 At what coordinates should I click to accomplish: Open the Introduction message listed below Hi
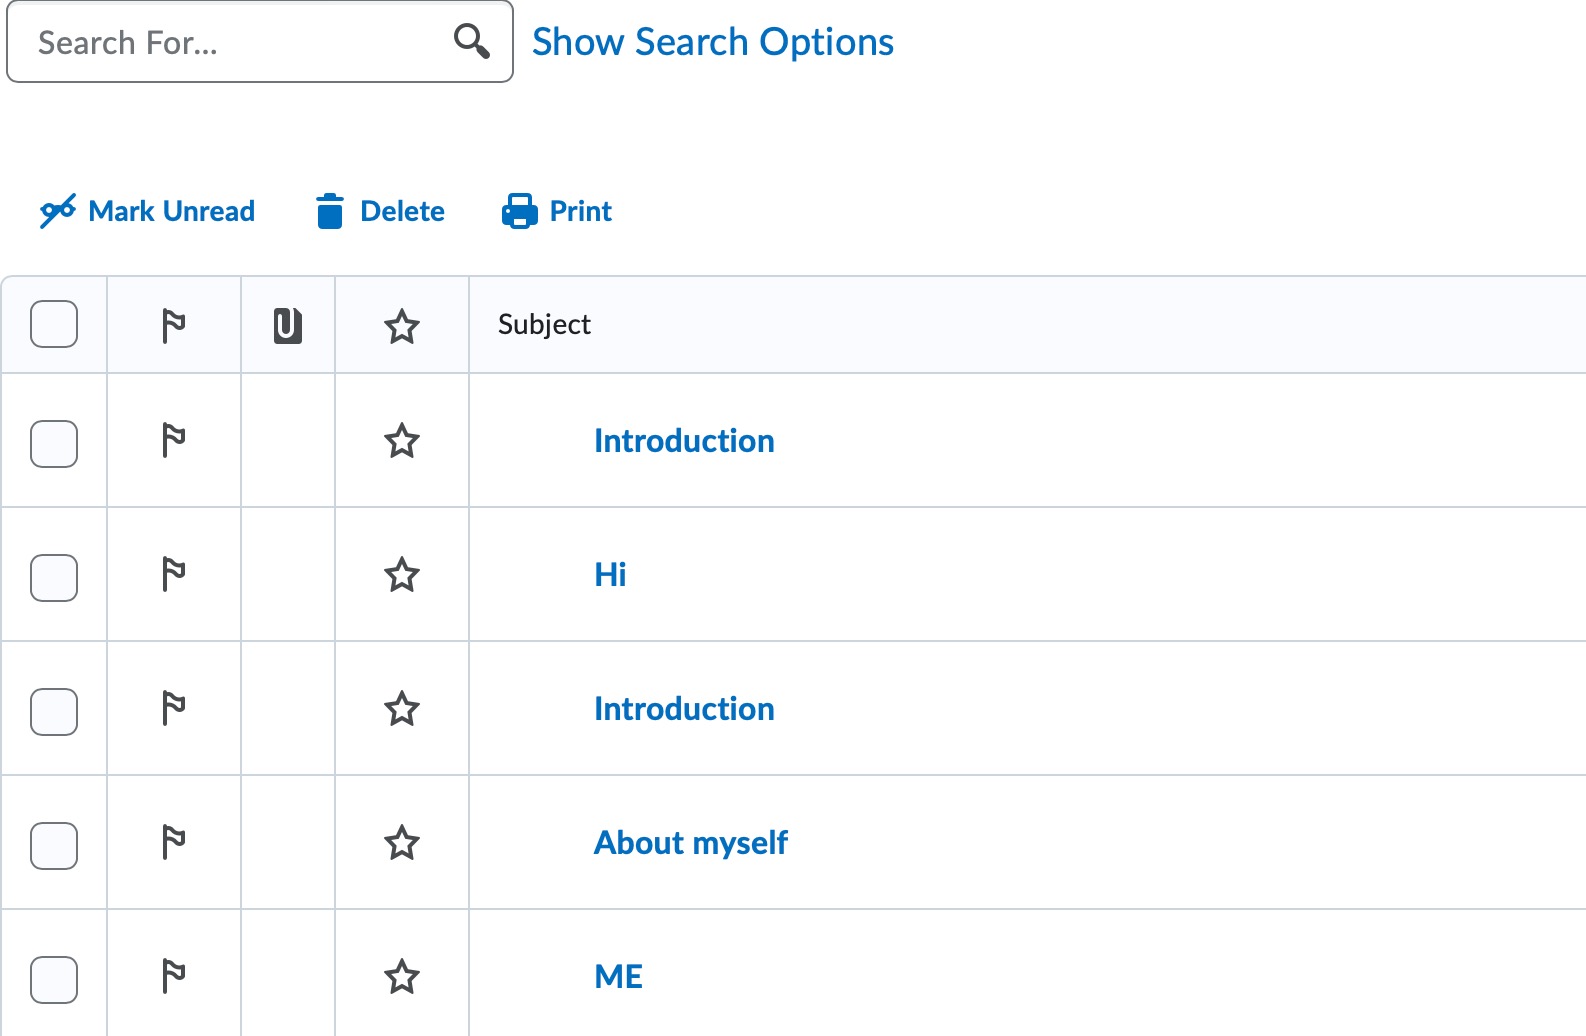coord(684,709)
